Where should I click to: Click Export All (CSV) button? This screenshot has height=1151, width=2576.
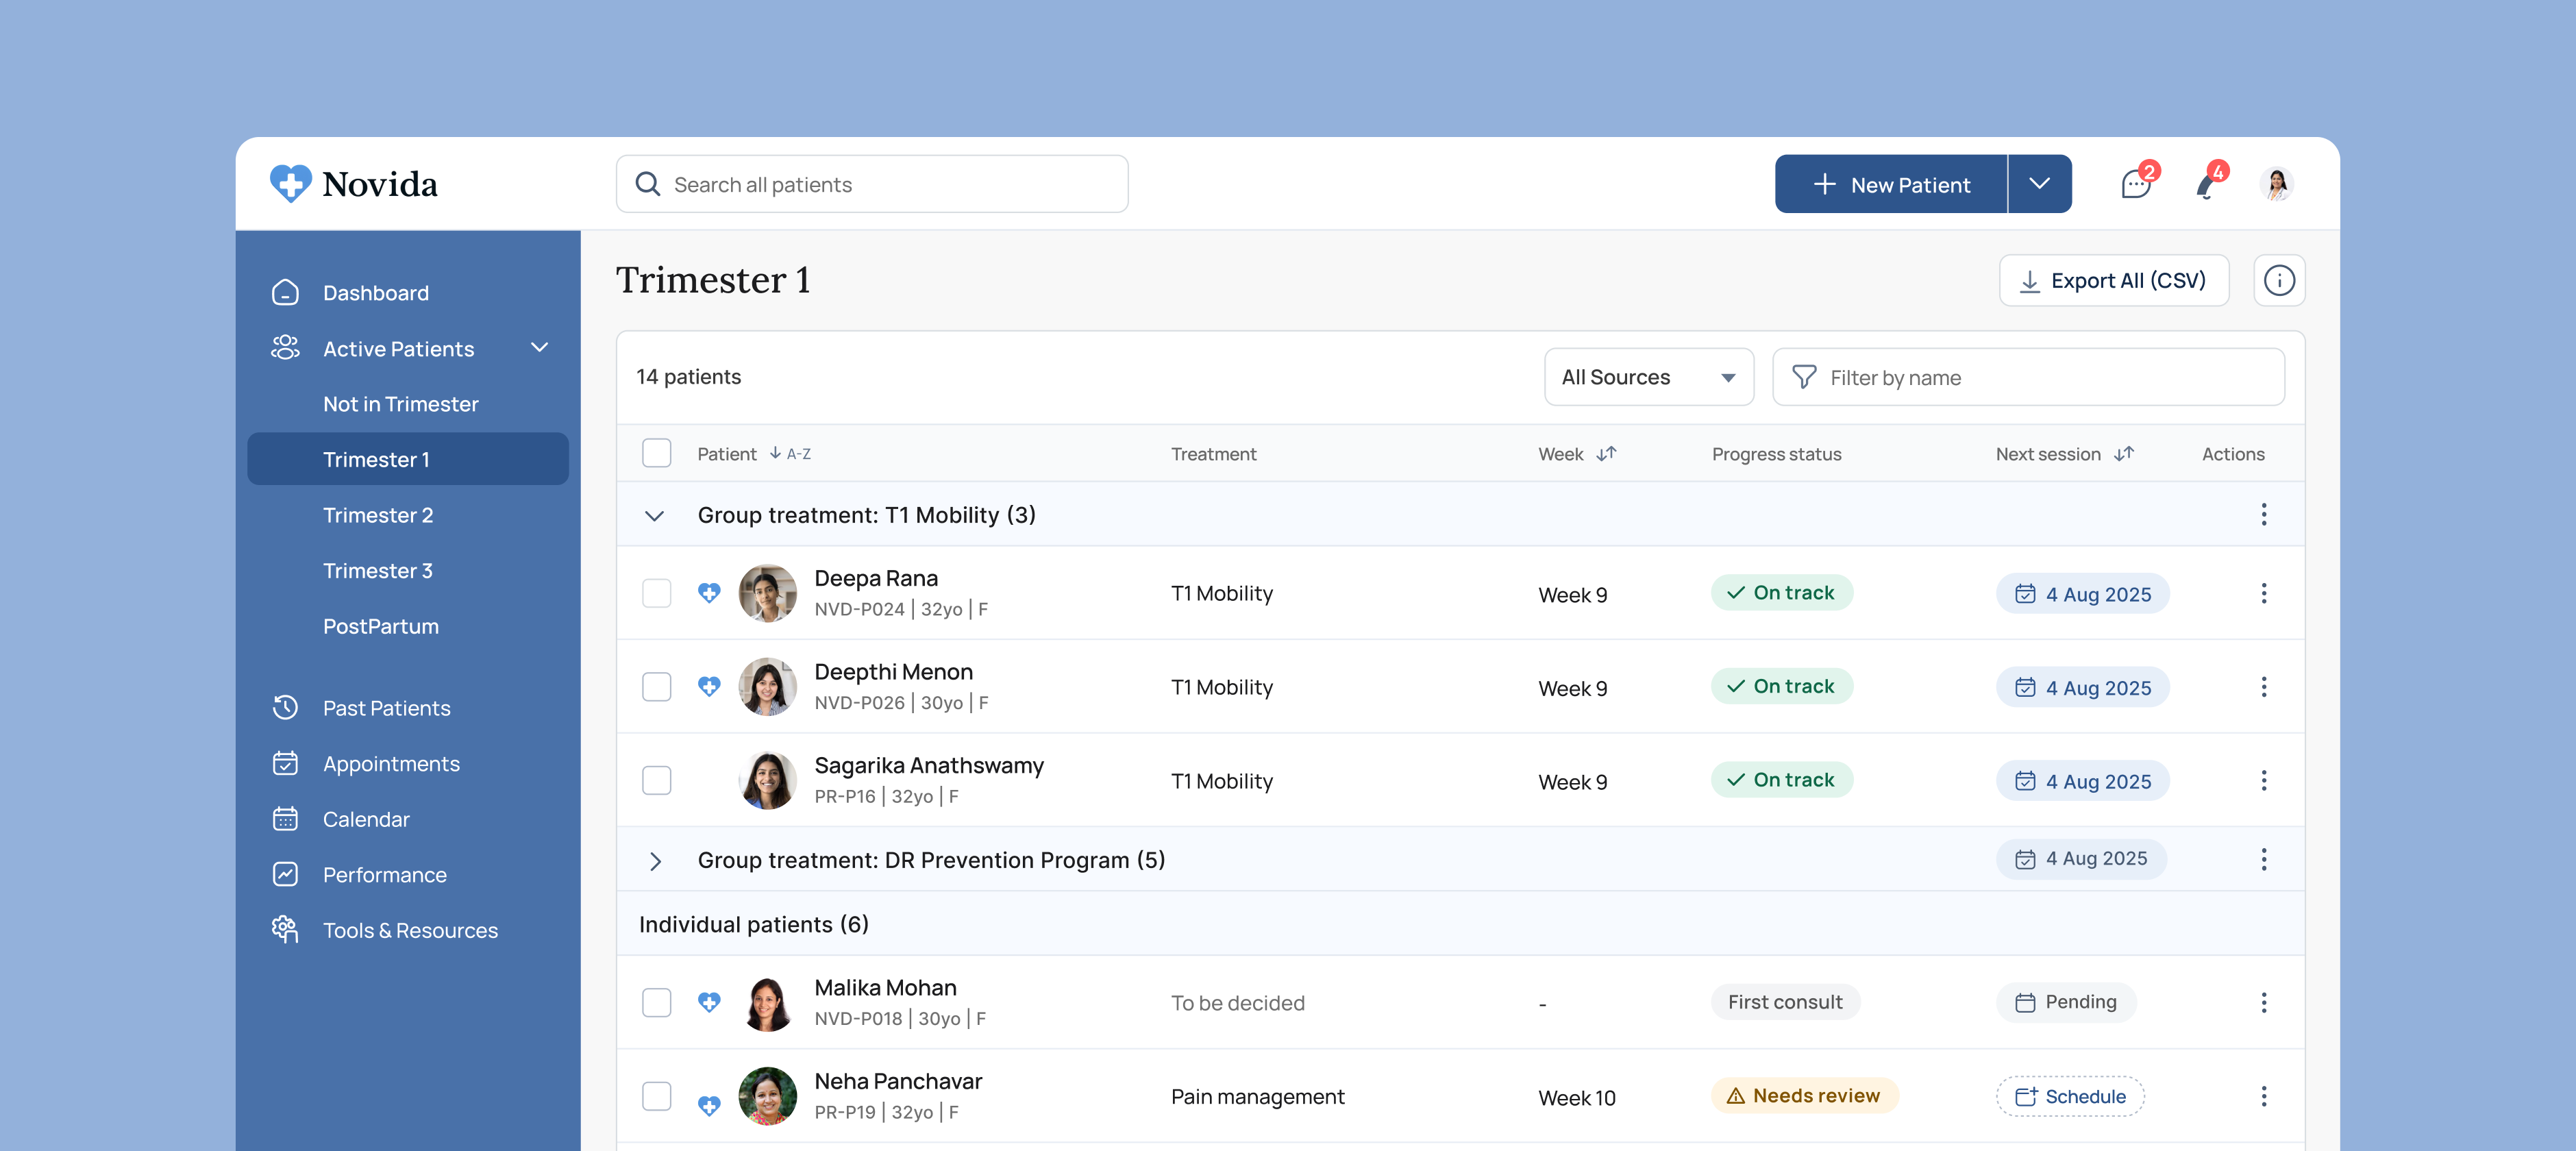(2113, 281)
